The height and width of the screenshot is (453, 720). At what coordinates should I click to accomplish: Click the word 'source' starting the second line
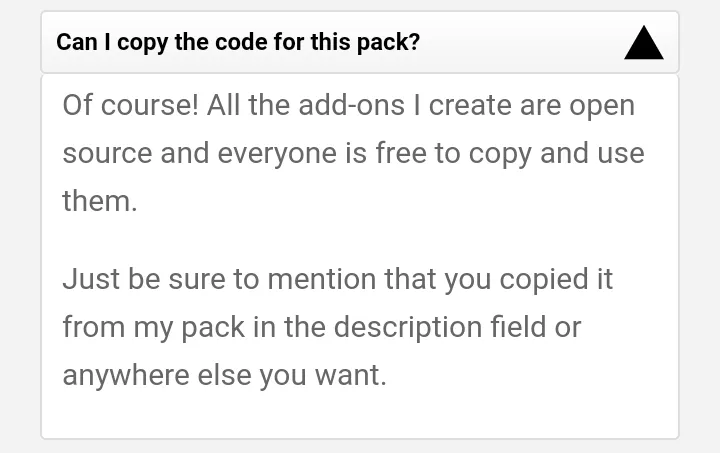pyautogui.click(x=107, y=154)
